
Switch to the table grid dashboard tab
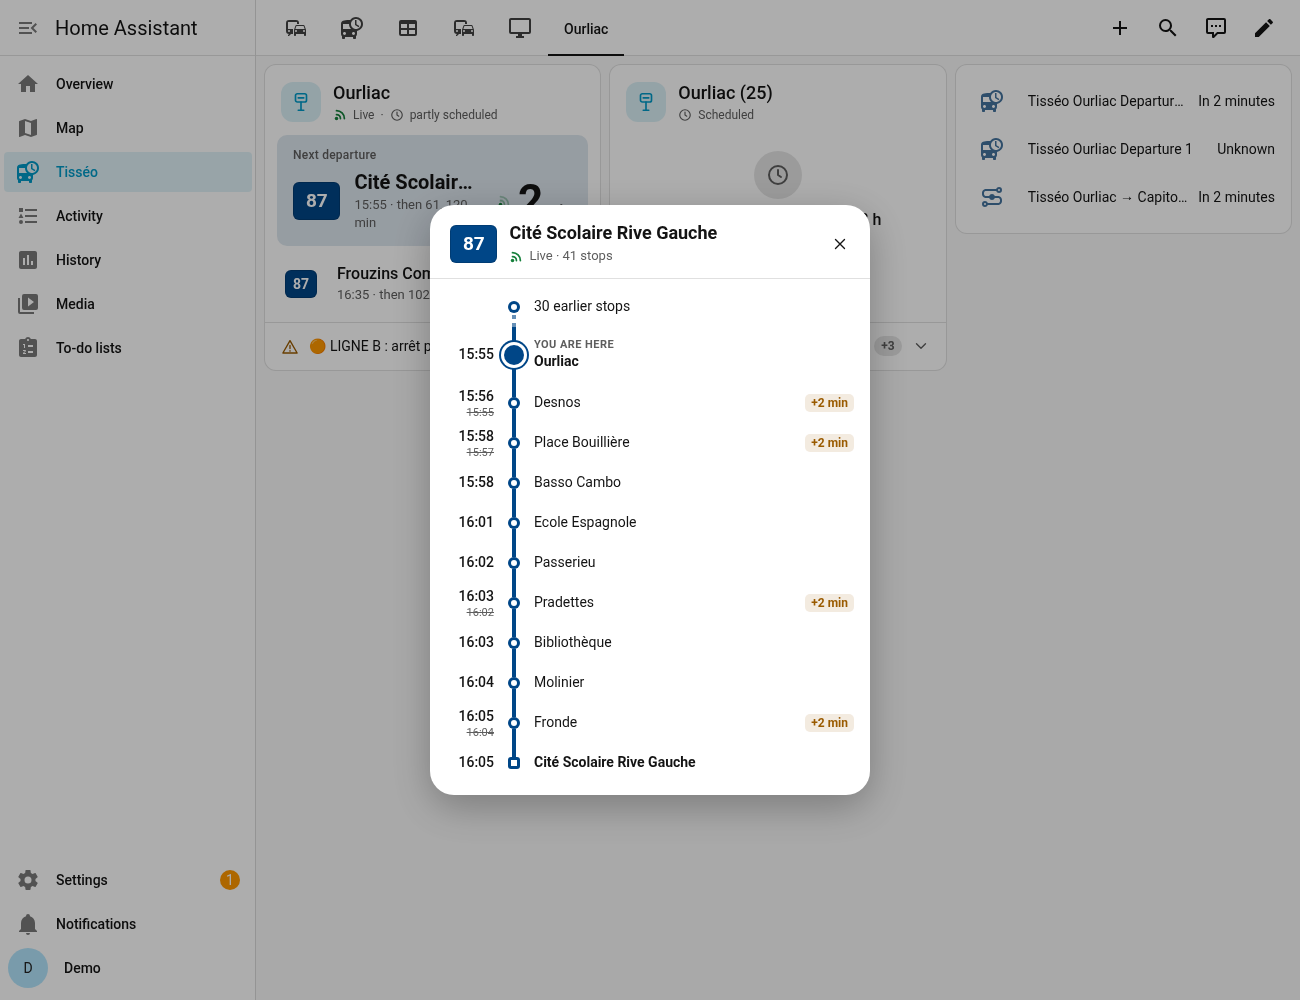(408, 28)
